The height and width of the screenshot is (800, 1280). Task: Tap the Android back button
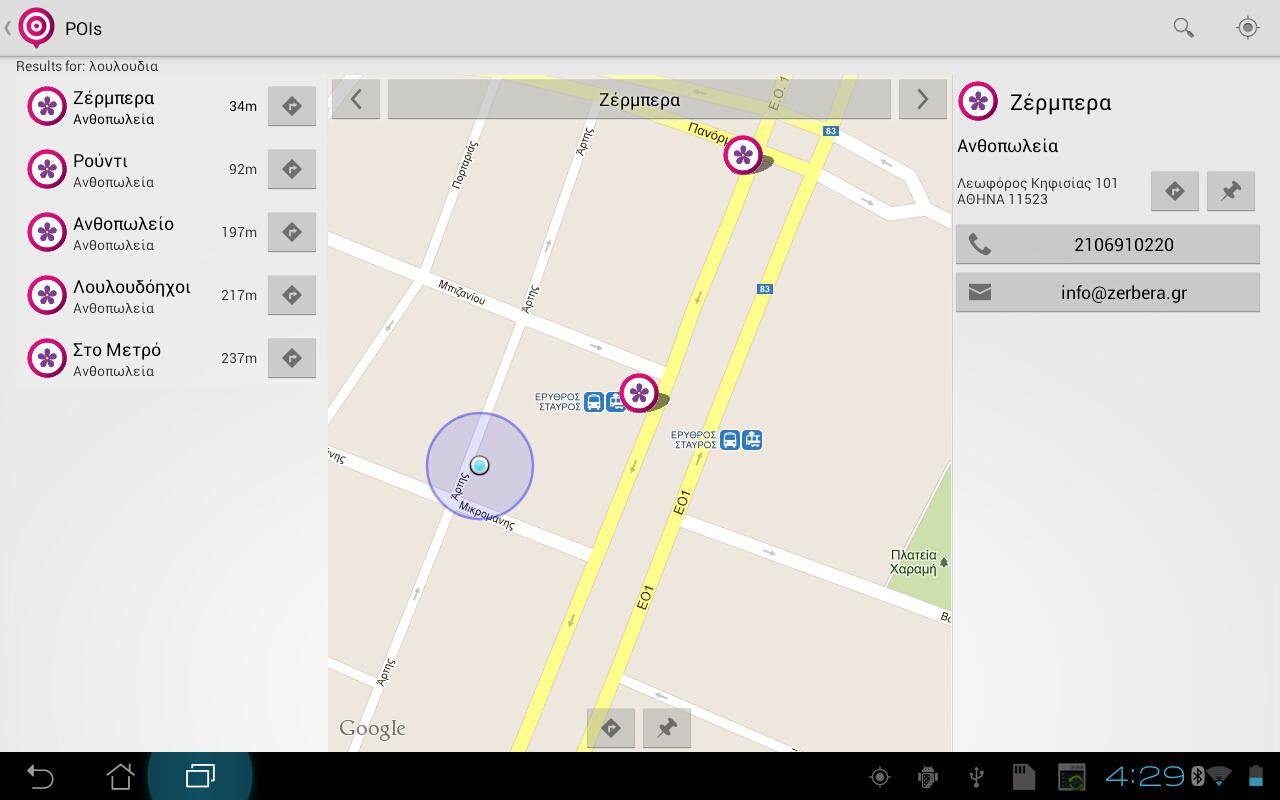tap(40, 776)
